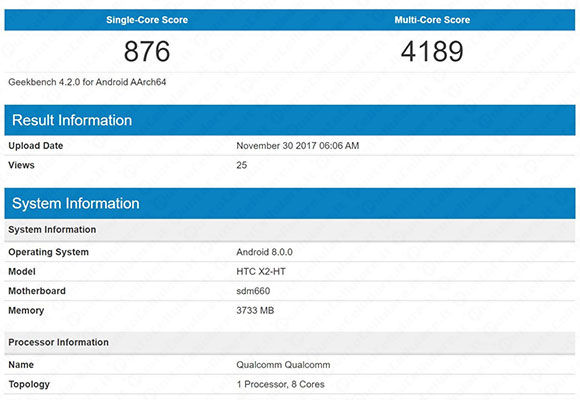This screenshot has width=580, height=400.
Task: Select the Android 8.0.0 value
Action: (264, 252)
